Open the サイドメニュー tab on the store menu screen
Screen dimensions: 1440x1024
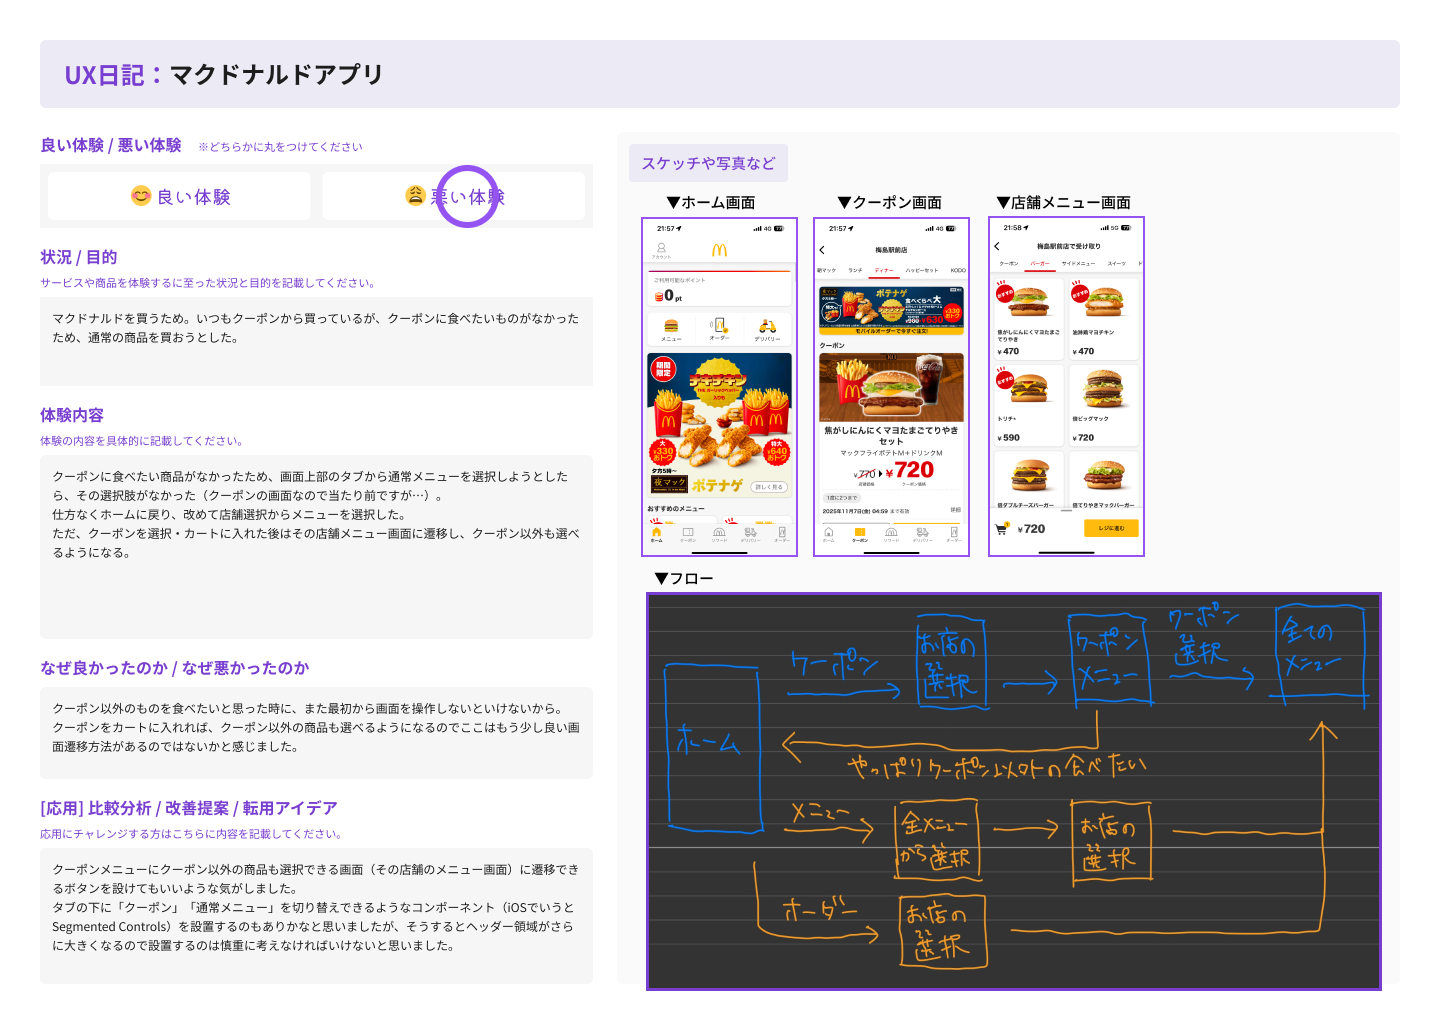[x=1077, y=263]
